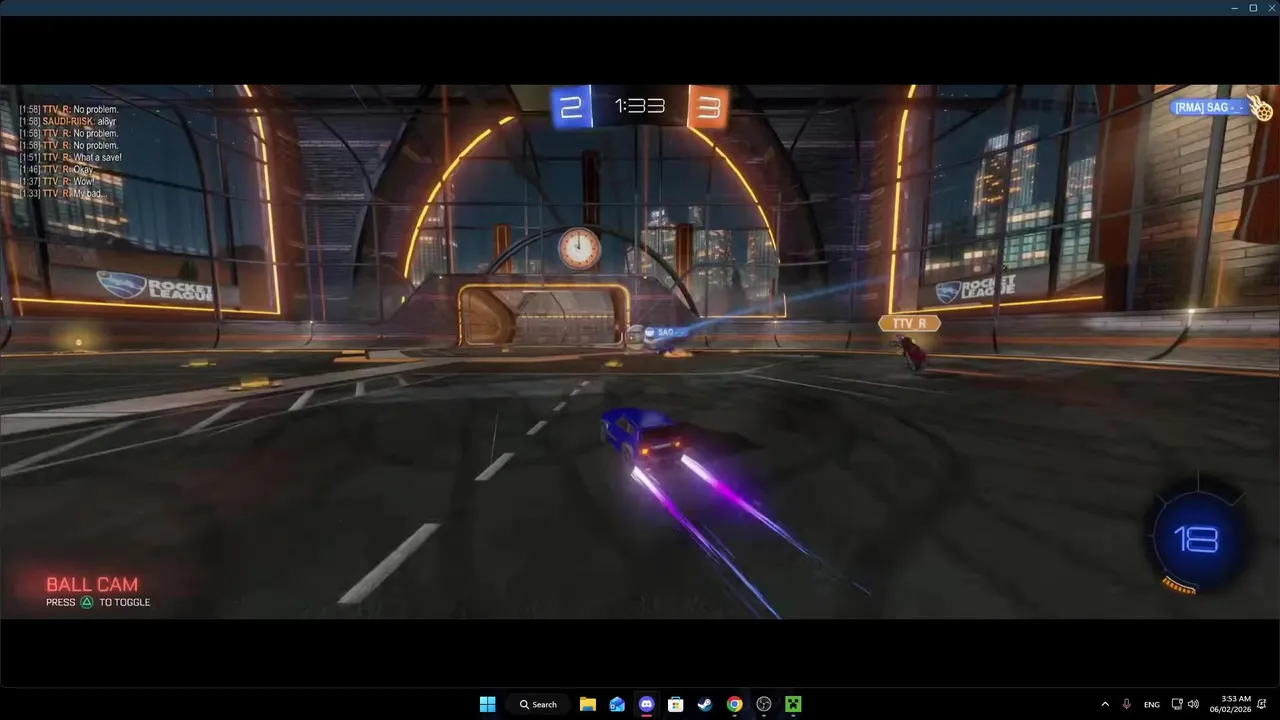Click the stadium clock above the goal

(578, 247)
